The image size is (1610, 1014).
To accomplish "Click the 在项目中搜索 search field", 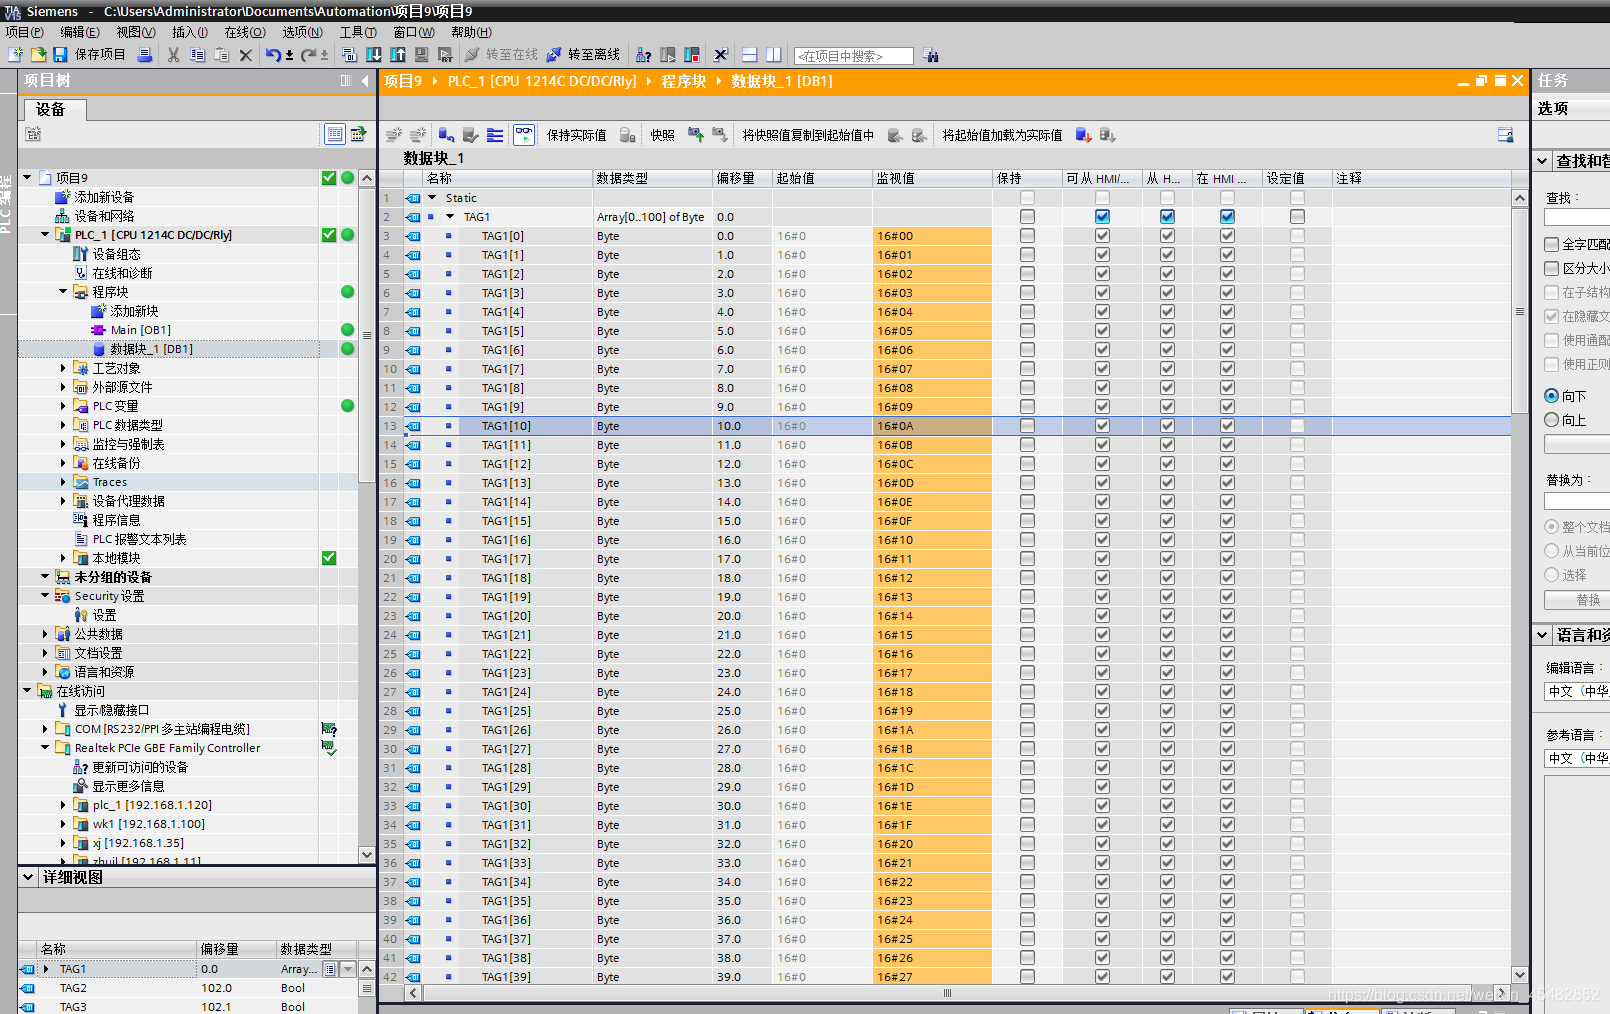I will point(854,56).
